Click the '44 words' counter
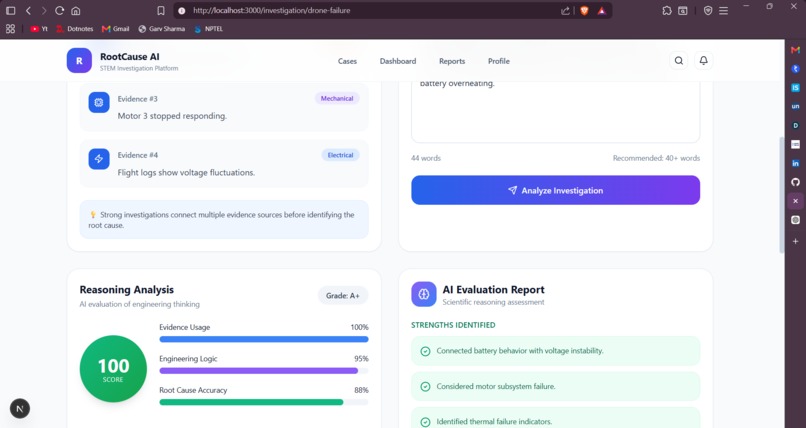The height and width of the screenshot is (428, 806). [426, 158]
